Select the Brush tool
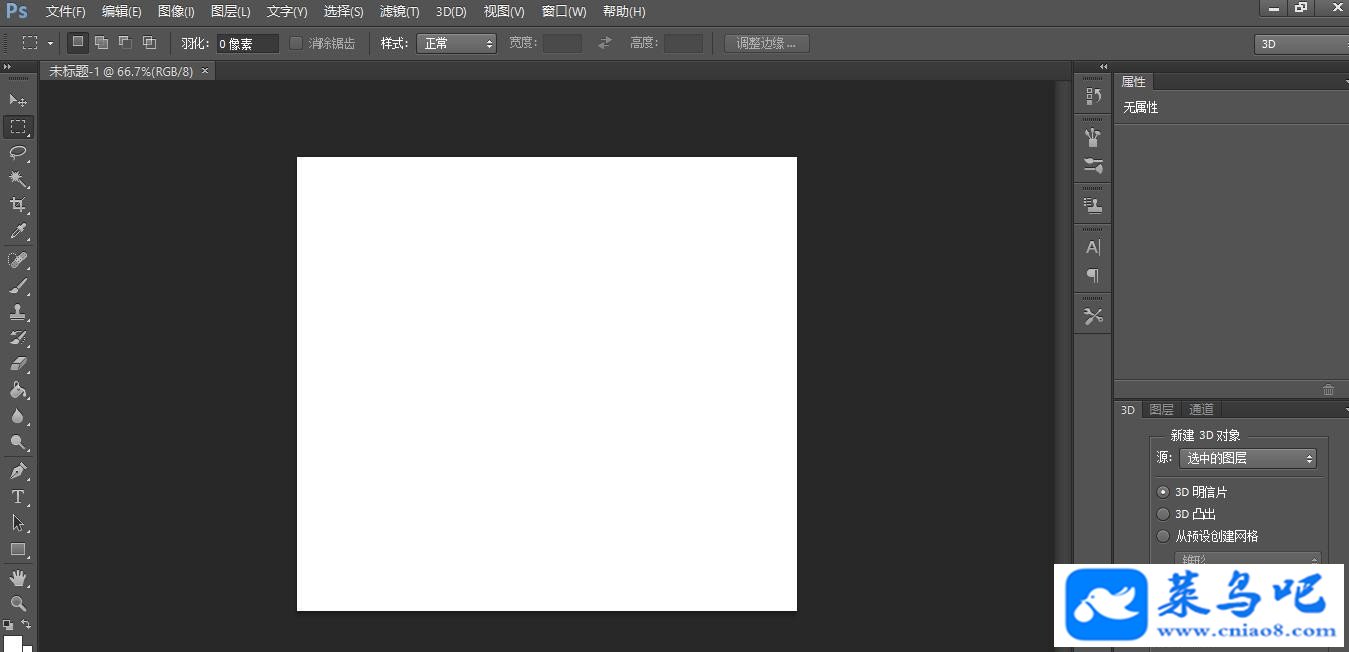Image resolution: width=1349 pixels, height=652 pixels. point(18,286)
